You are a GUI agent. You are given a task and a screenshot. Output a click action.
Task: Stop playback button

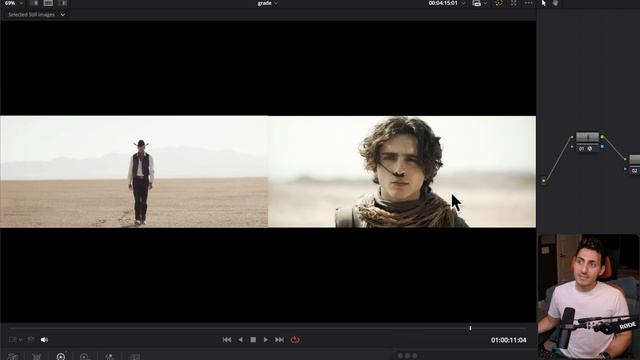point(253,340)
